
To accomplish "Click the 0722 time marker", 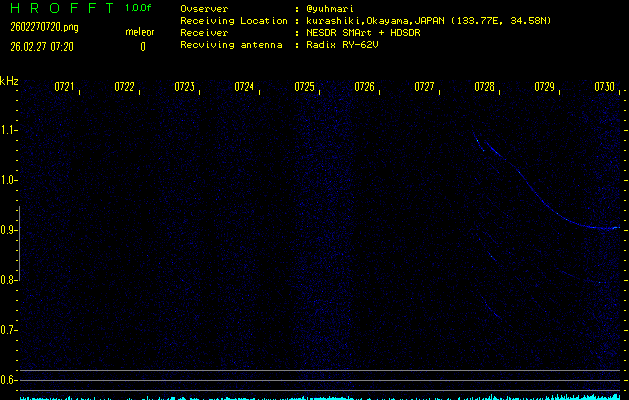I will [124, 87].
